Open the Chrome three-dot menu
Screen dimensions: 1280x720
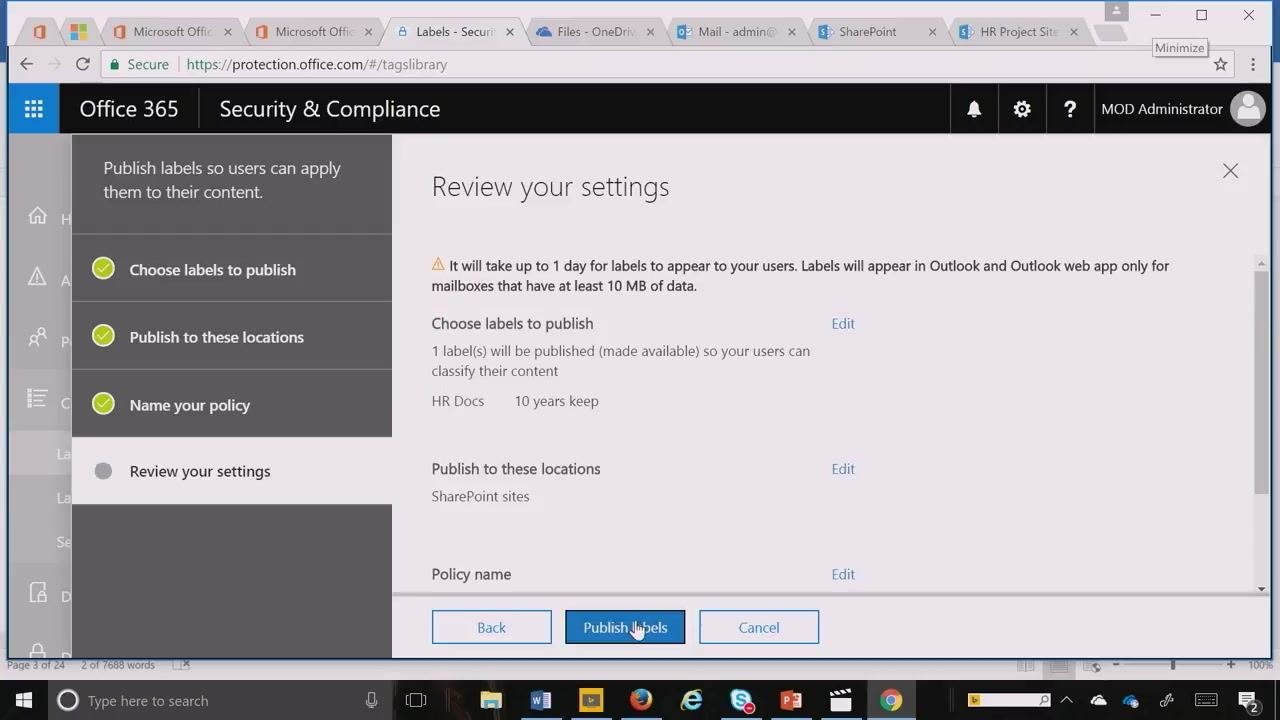(x=1253, y=64)
